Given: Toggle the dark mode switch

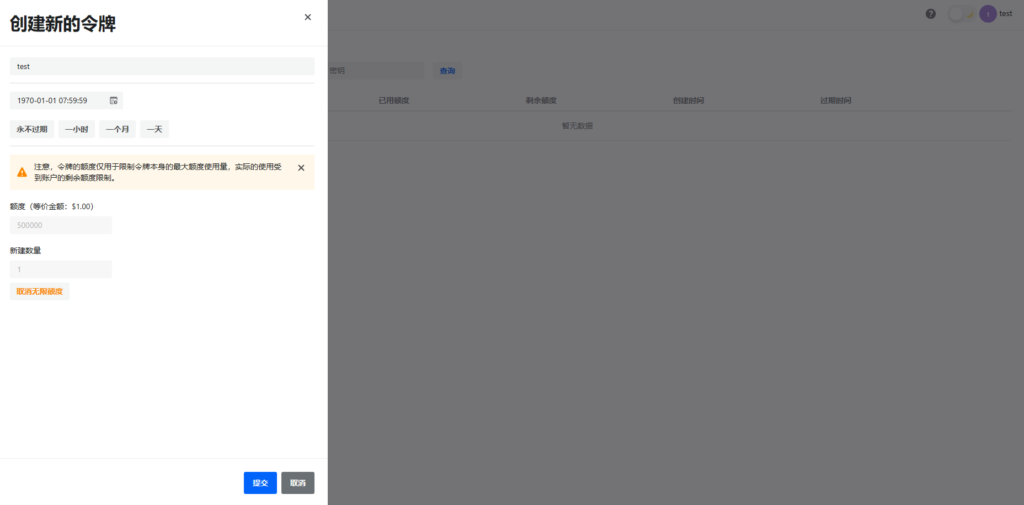Looking at the screenshot, I should [x=961, y=14].
